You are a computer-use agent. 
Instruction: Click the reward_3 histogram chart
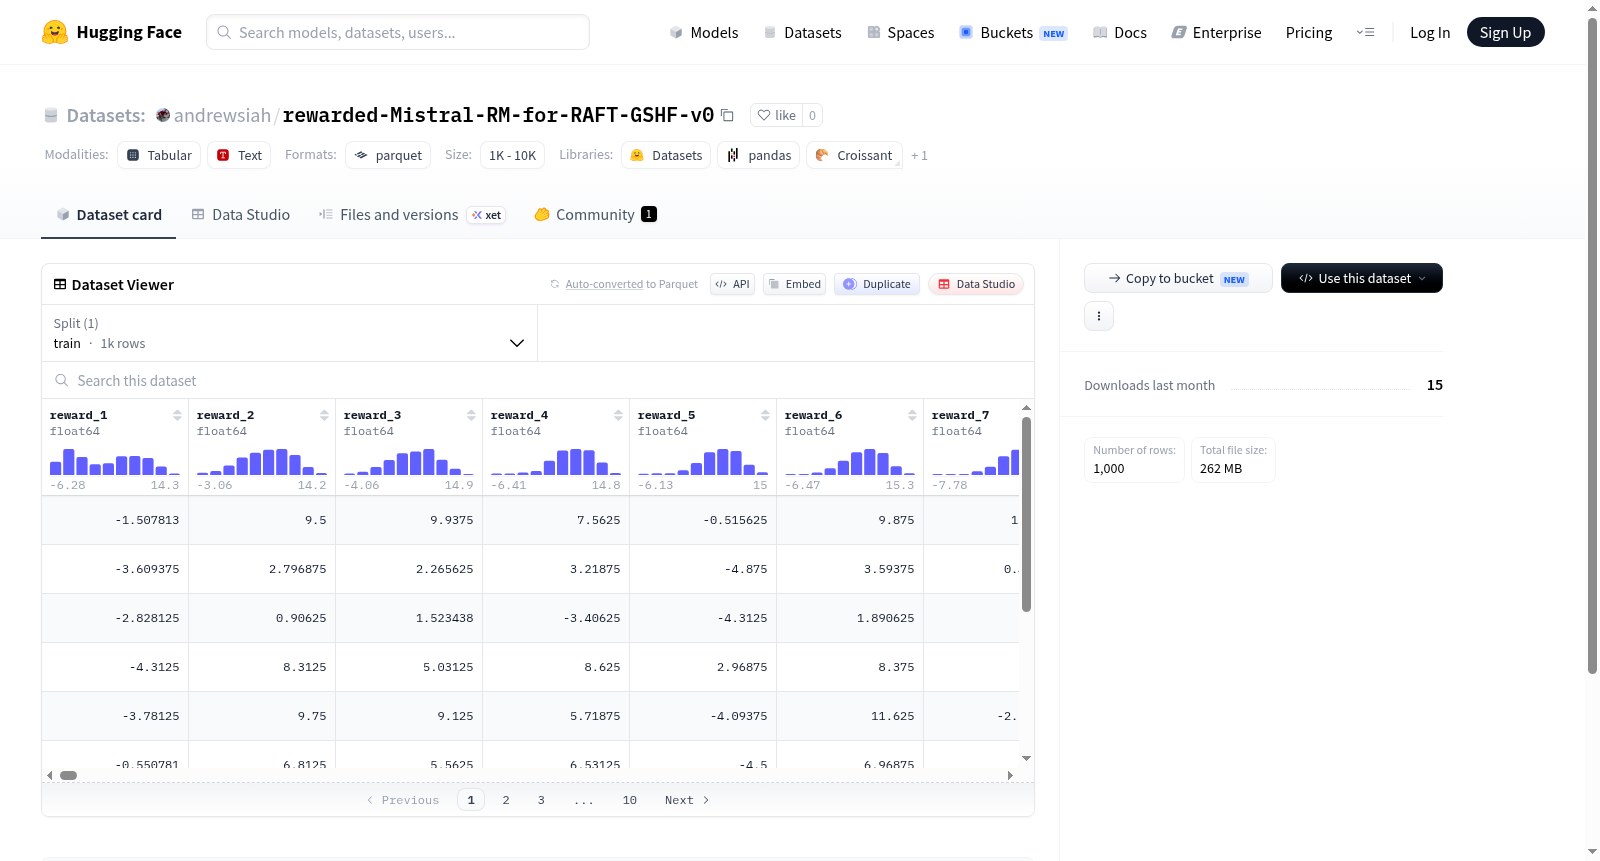[x=409, y=461]
